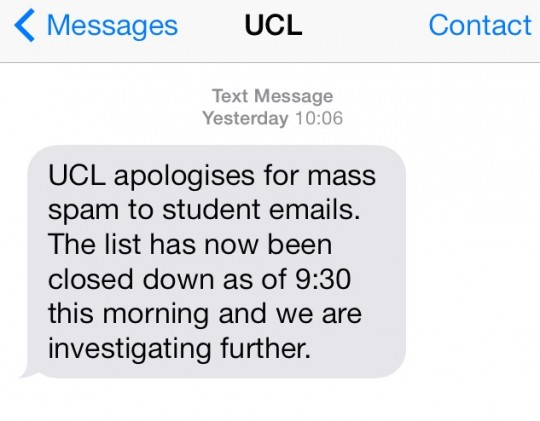Tap the blue back chevron arrow
This screenshot has width=540, height=421.
(24, 25)
